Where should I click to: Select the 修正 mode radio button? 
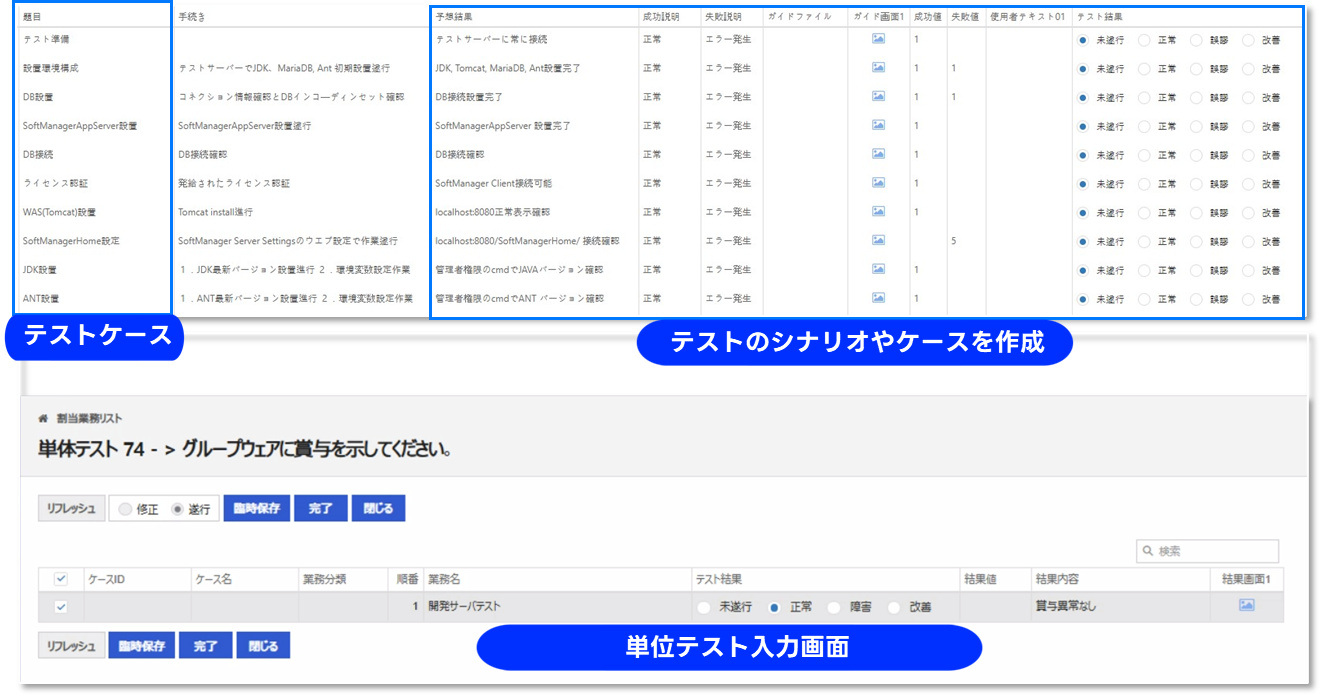coord(125,509)
